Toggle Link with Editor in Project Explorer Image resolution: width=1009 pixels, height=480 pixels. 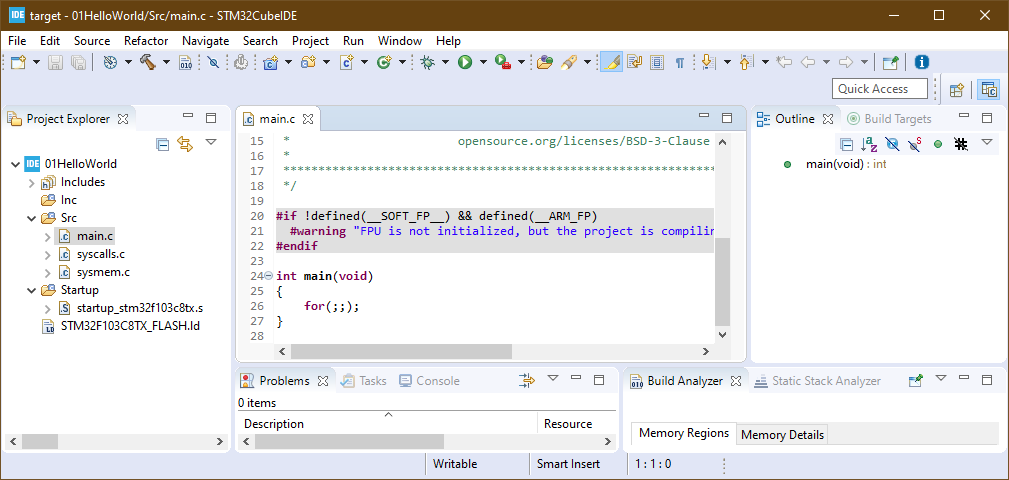coord(185,144)
